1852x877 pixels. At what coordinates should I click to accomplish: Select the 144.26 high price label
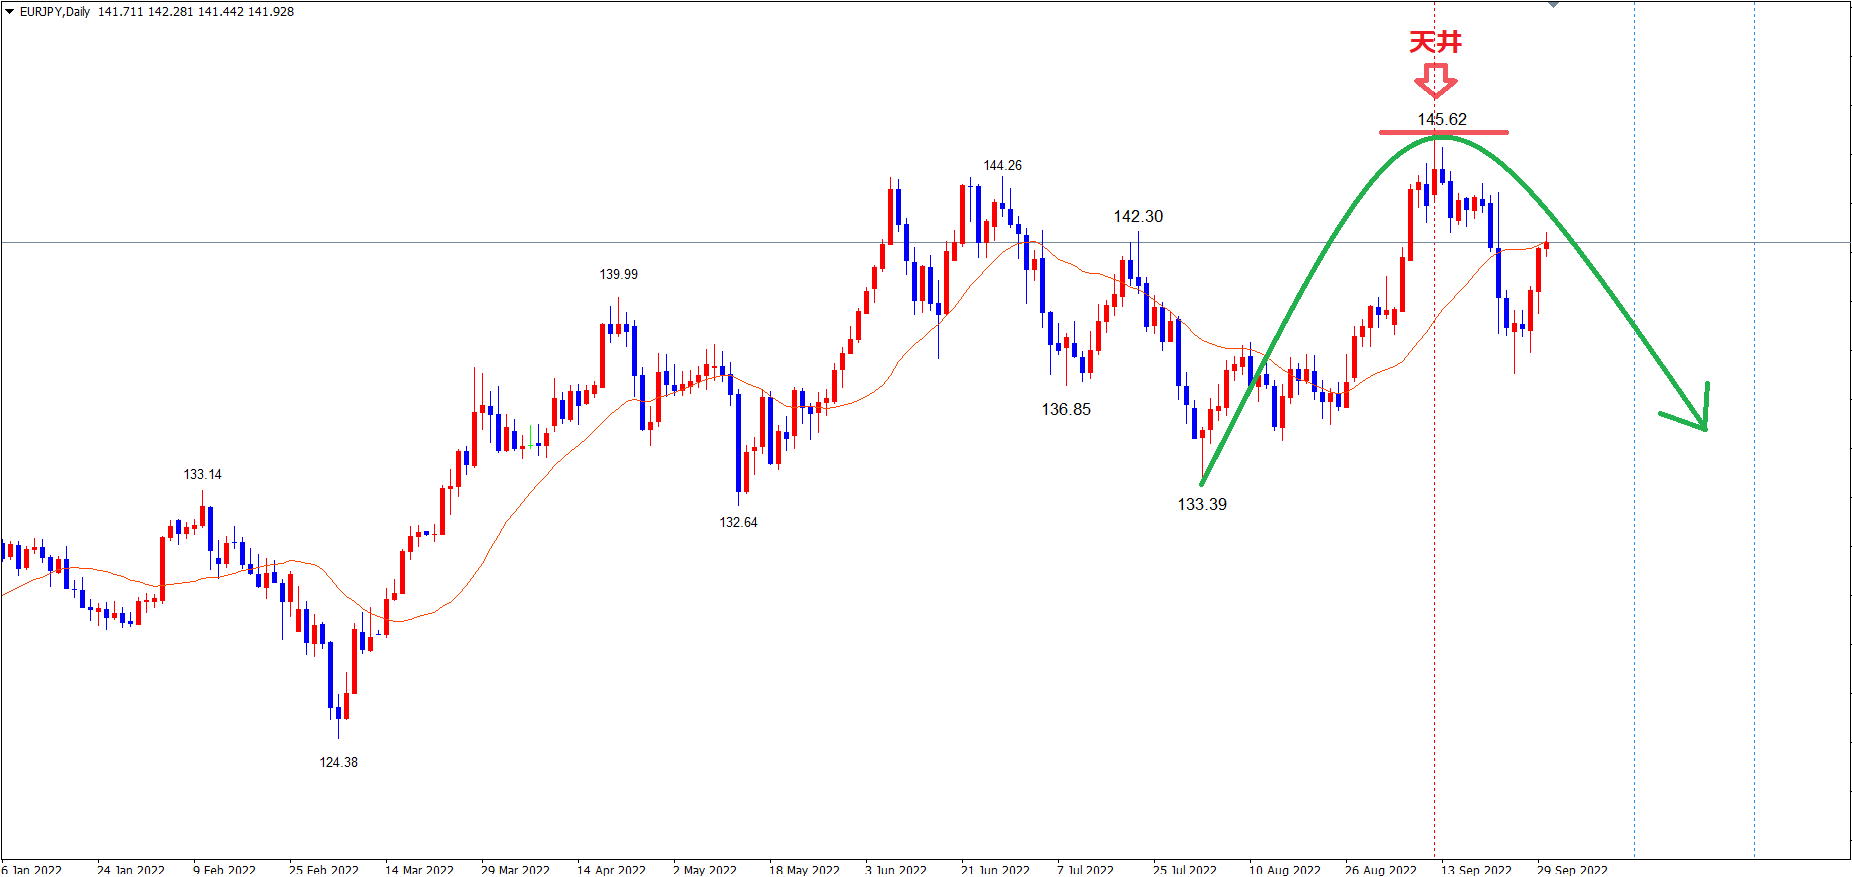point(1002,165)
